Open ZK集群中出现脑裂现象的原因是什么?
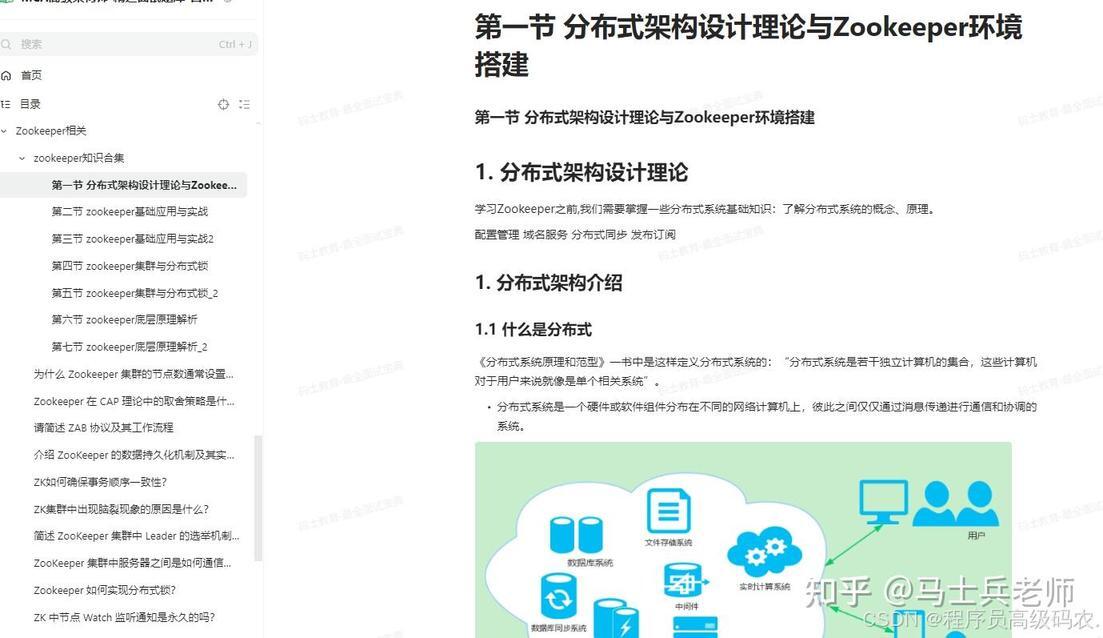 (x=121, y=509)
